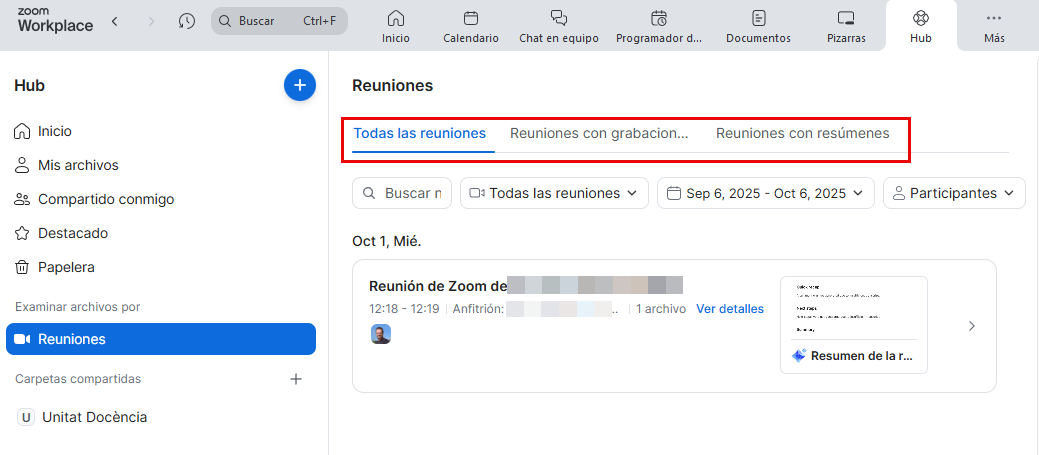
Task: Expand the Participantes filter dropdown
Action: coord(954,193)
